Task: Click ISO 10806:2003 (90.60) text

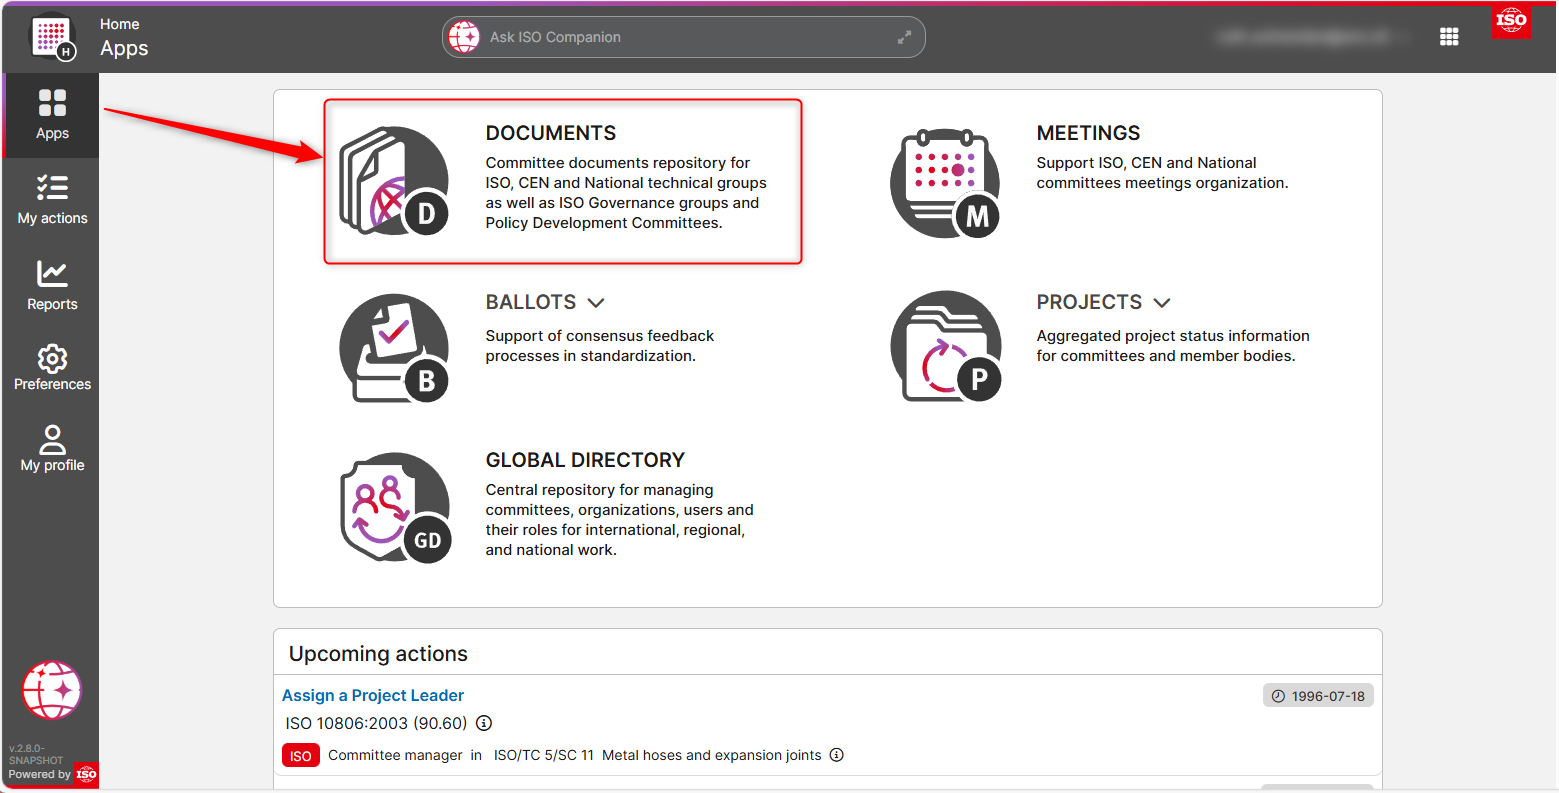Action: (x=376, y=723)
